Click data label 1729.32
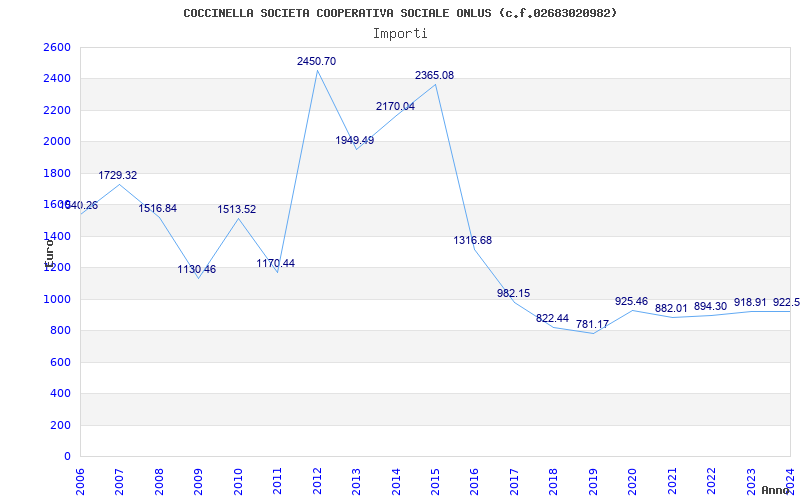The image size is (800, 500). [x=118, y=176]
